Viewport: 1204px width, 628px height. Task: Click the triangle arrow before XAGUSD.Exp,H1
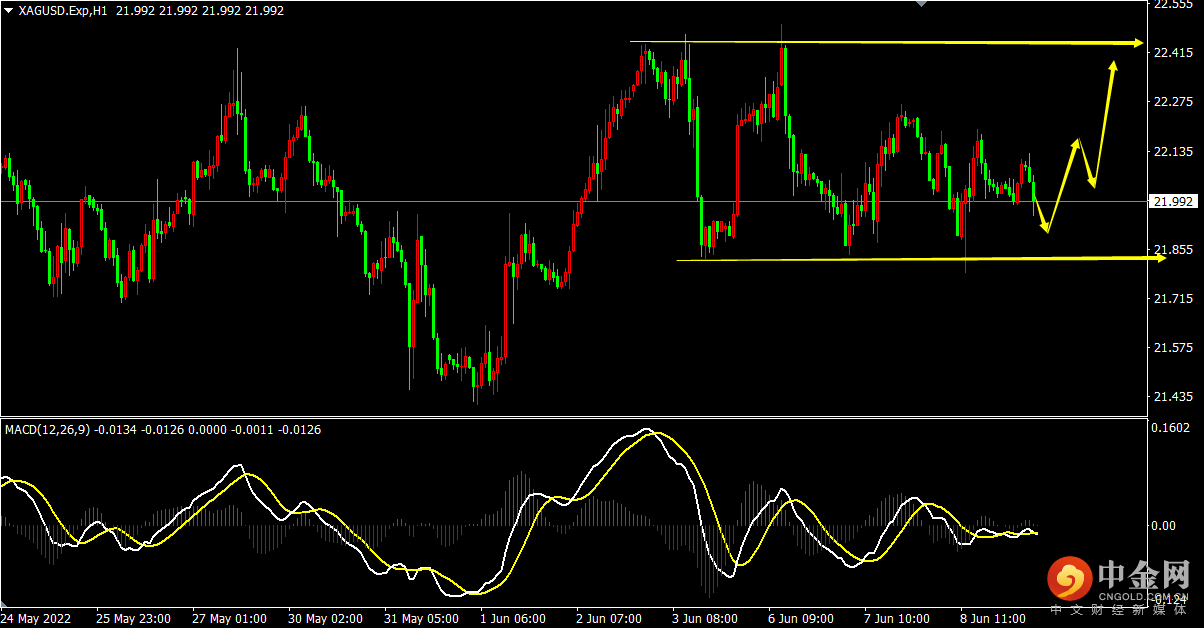coord(7,10)
